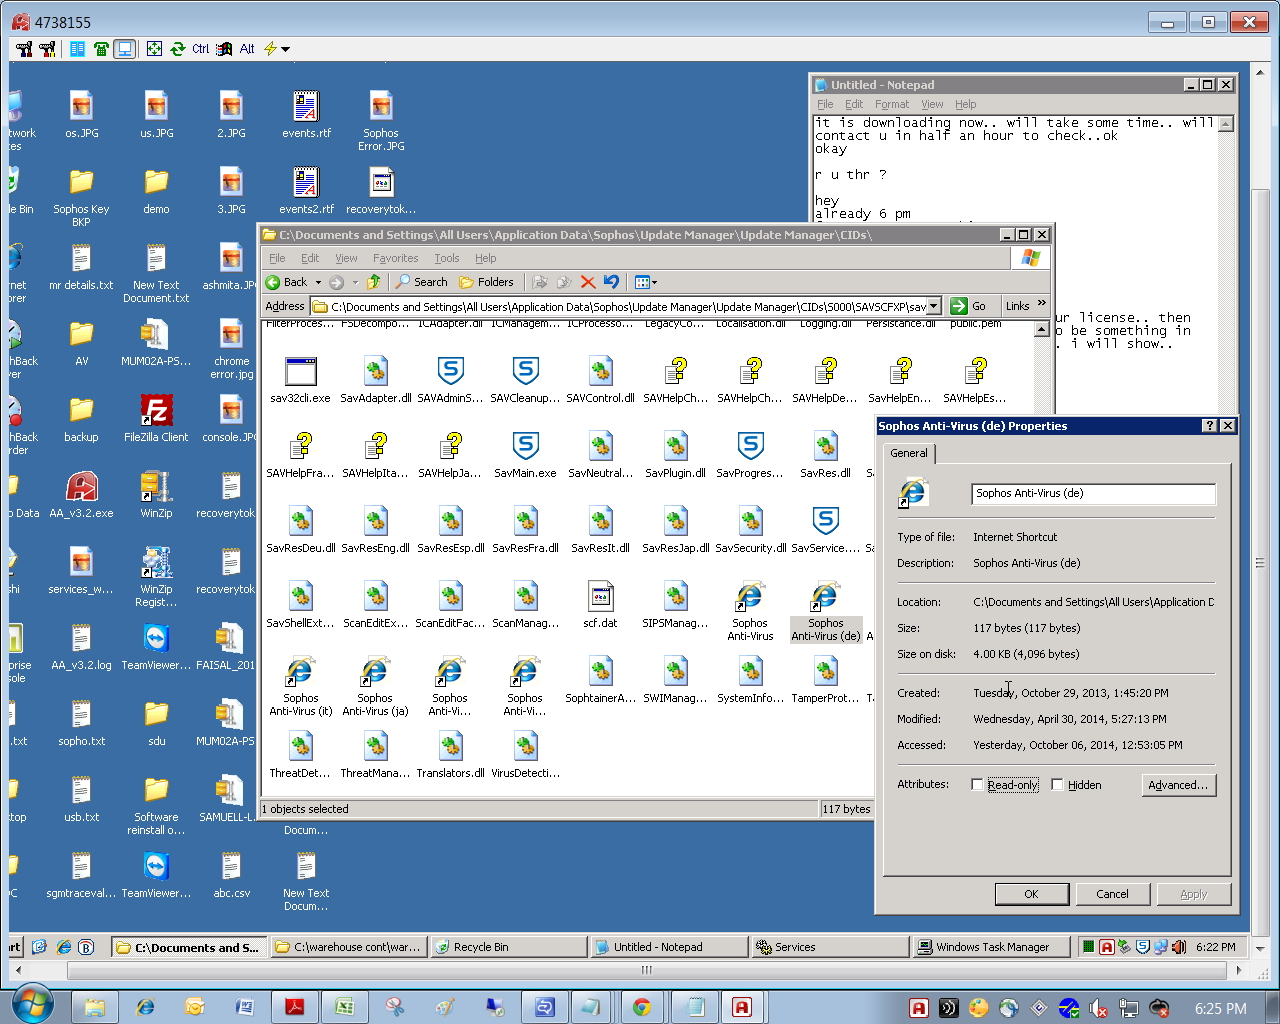
Task: Tick the Hidden attribute checkbox
Action: (1057, 785)
